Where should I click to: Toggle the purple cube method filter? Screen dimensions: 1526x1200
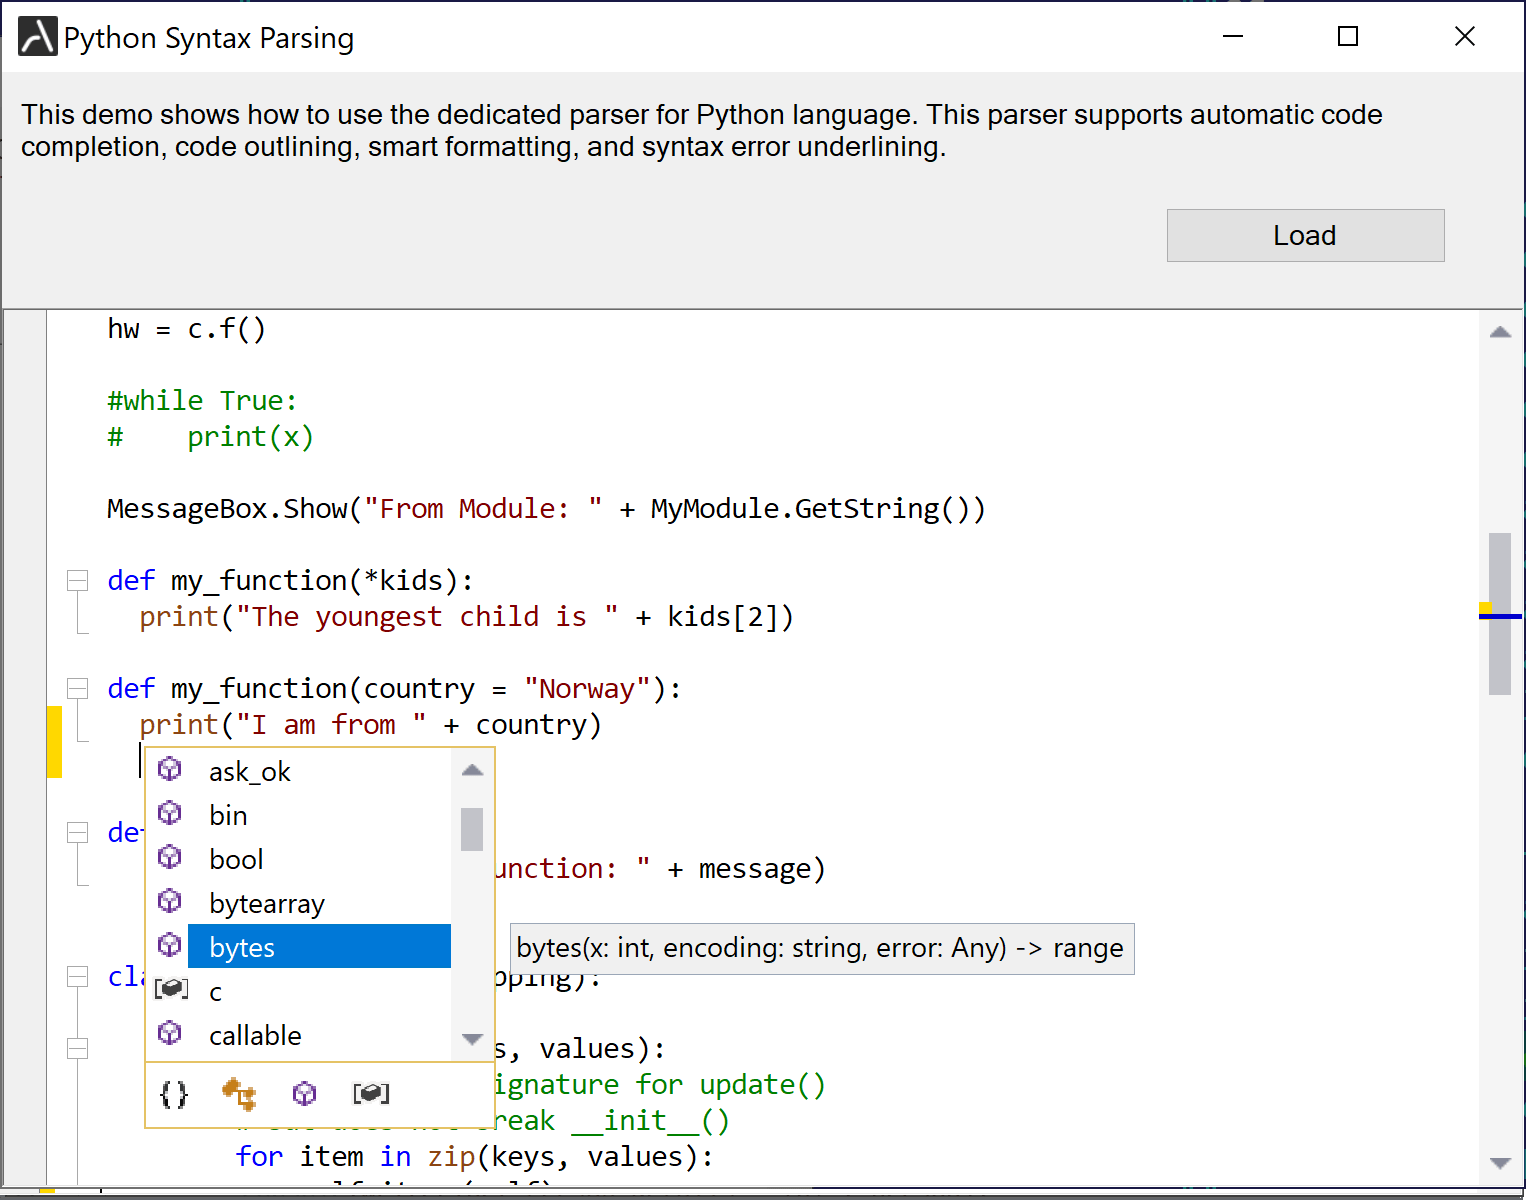click(x=304, y=1094)
